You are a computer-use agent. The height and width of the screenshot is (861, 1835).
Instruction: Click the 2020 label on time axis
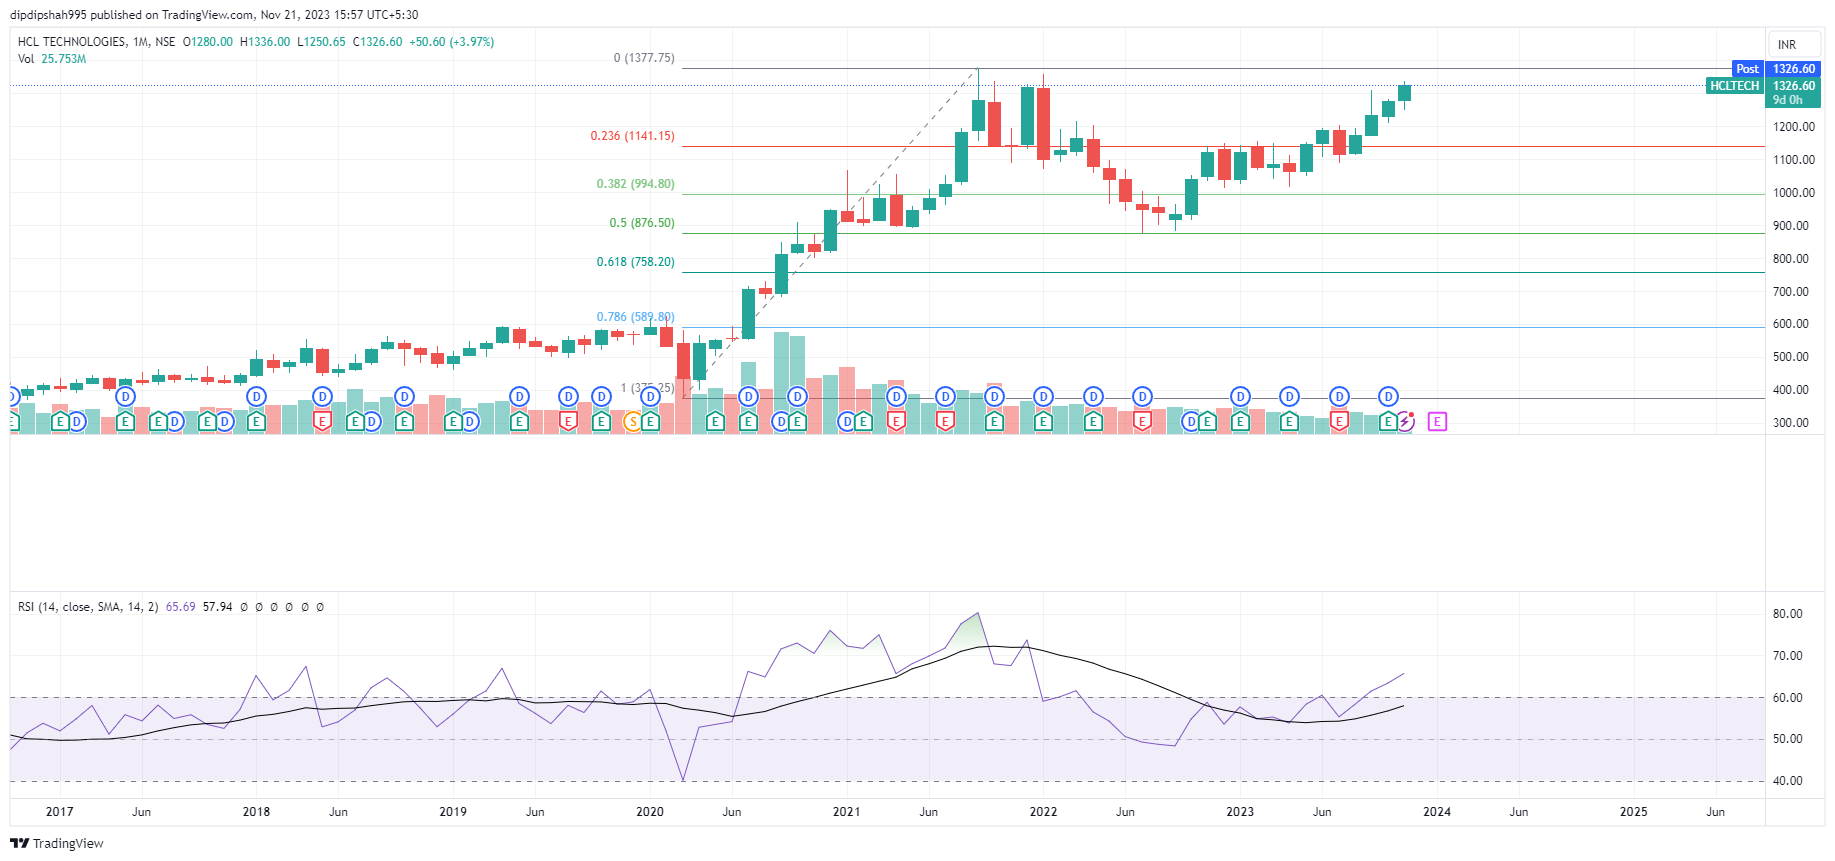tap(649, 812)
